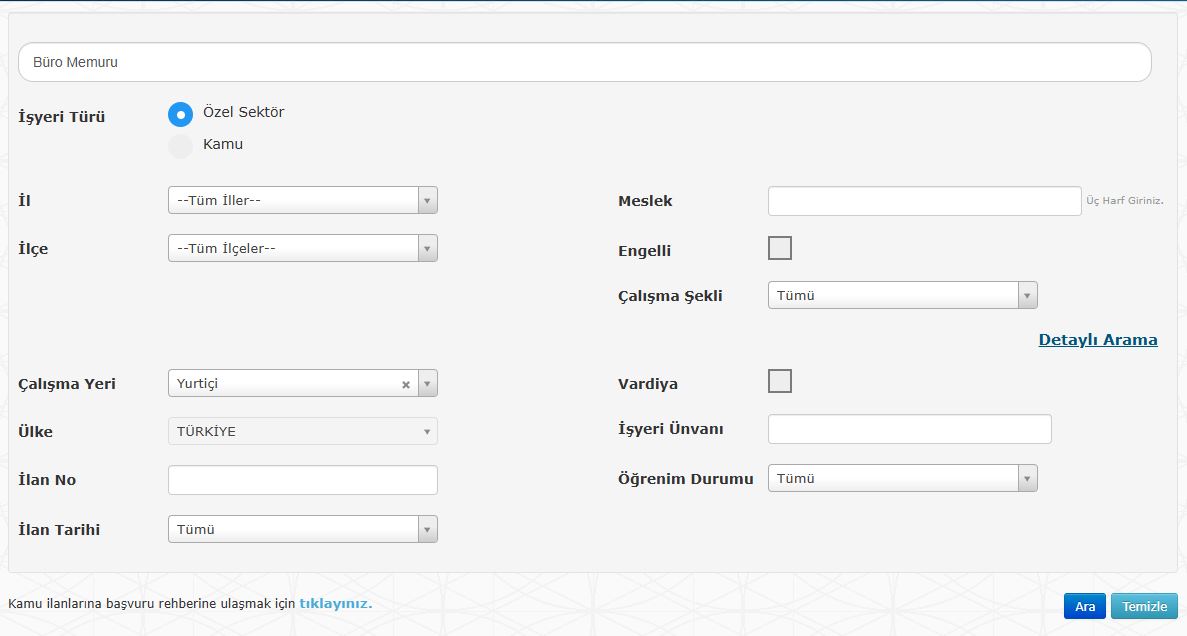Viewport: 1187px width, 636px height.
Task: Clear the Çalışma Yeri selection with x icon
Action: click(x=406, y=384)
